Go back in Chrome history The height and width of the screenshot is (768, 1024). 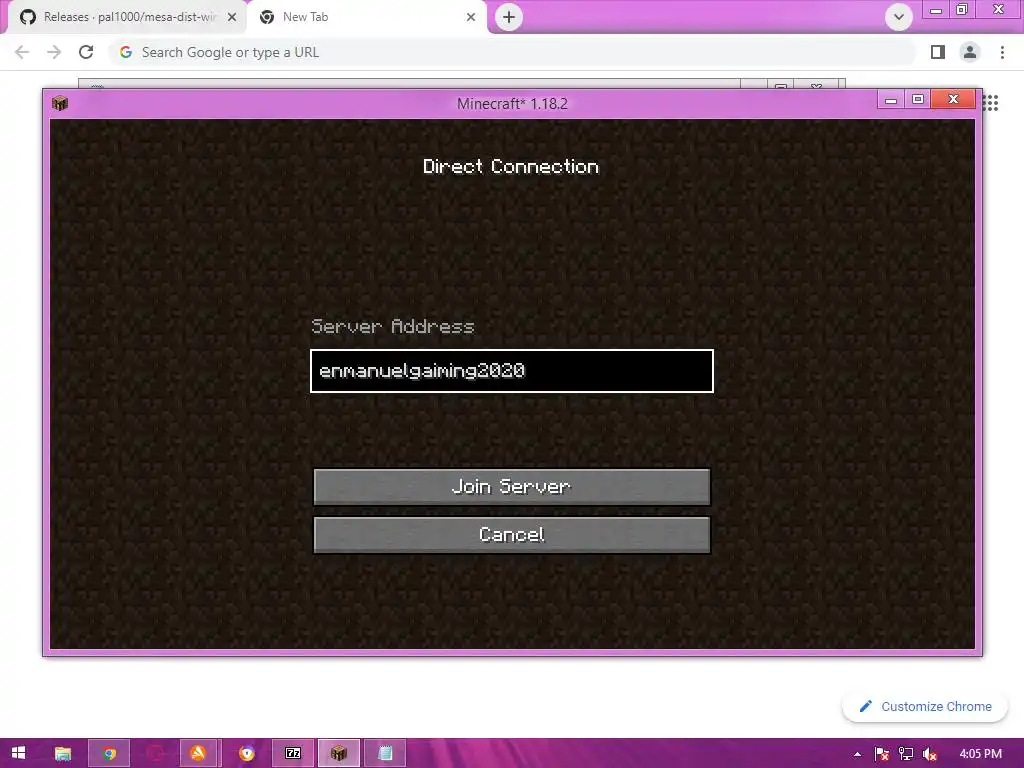coord(22,52)
